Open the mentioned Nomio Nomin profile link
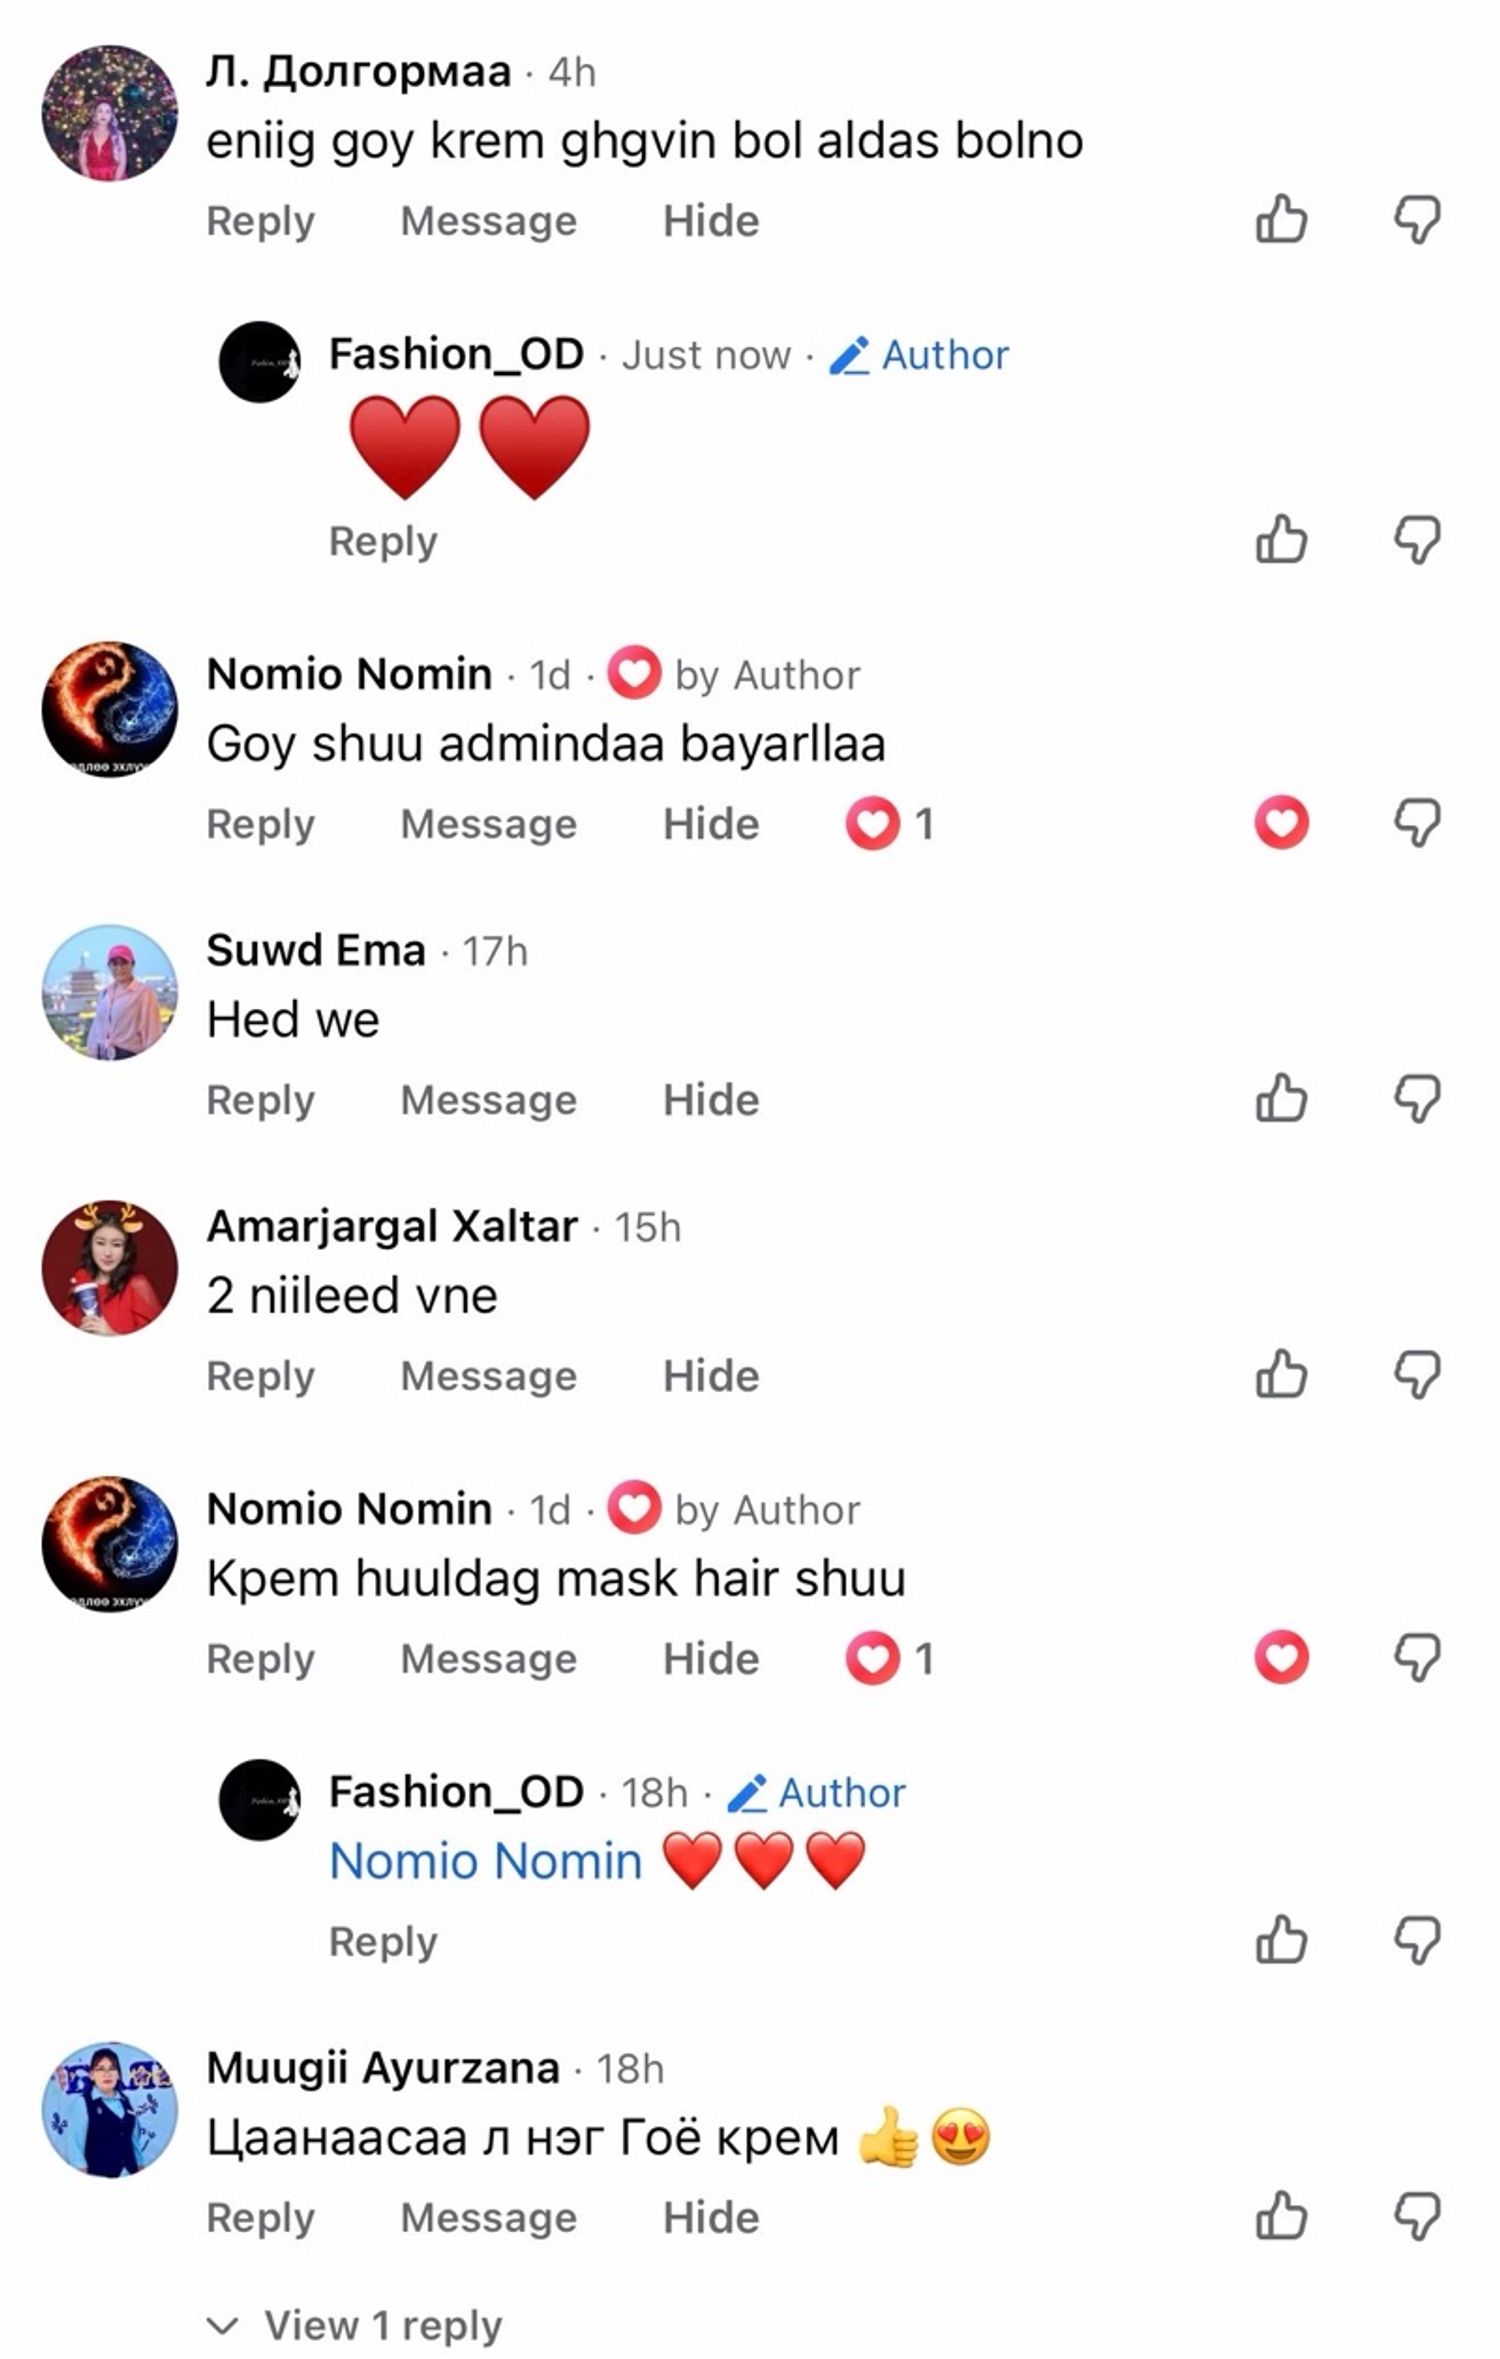This screenshot has height=2359, width=1500. (486, 1861)
